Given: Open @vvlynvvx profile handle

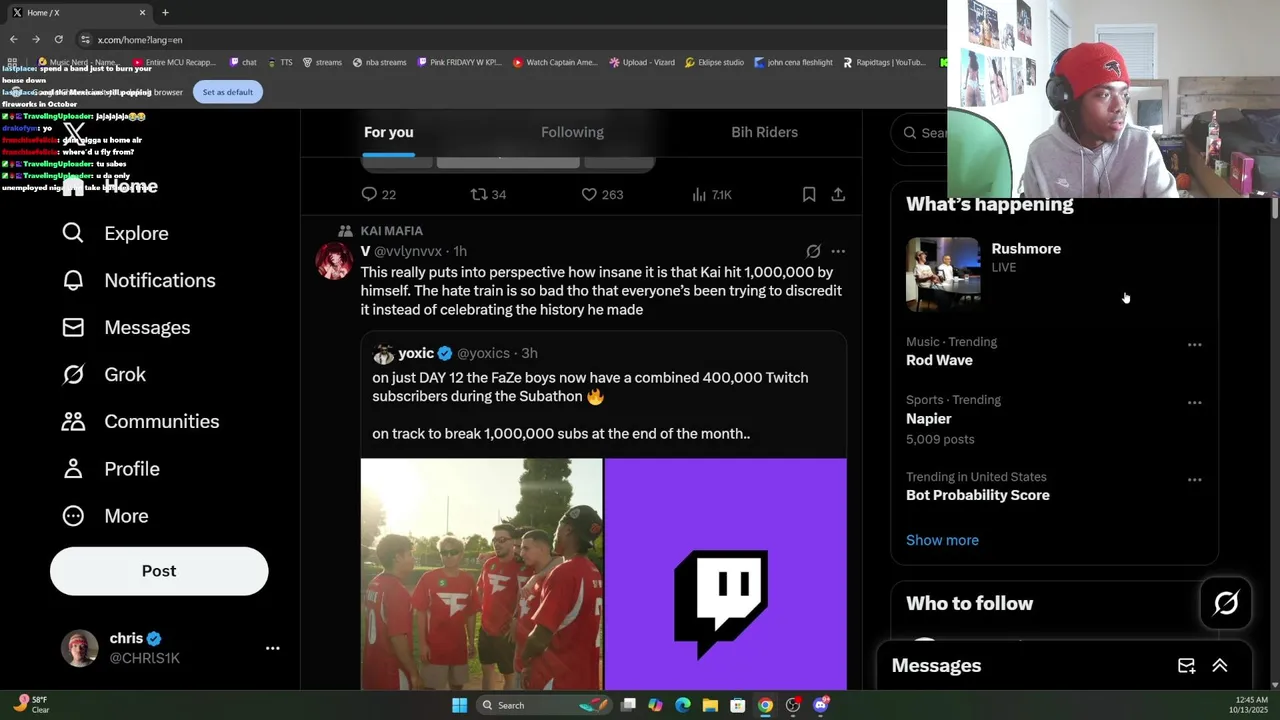Looking at the screenshot, I should [x=408, y=251].
